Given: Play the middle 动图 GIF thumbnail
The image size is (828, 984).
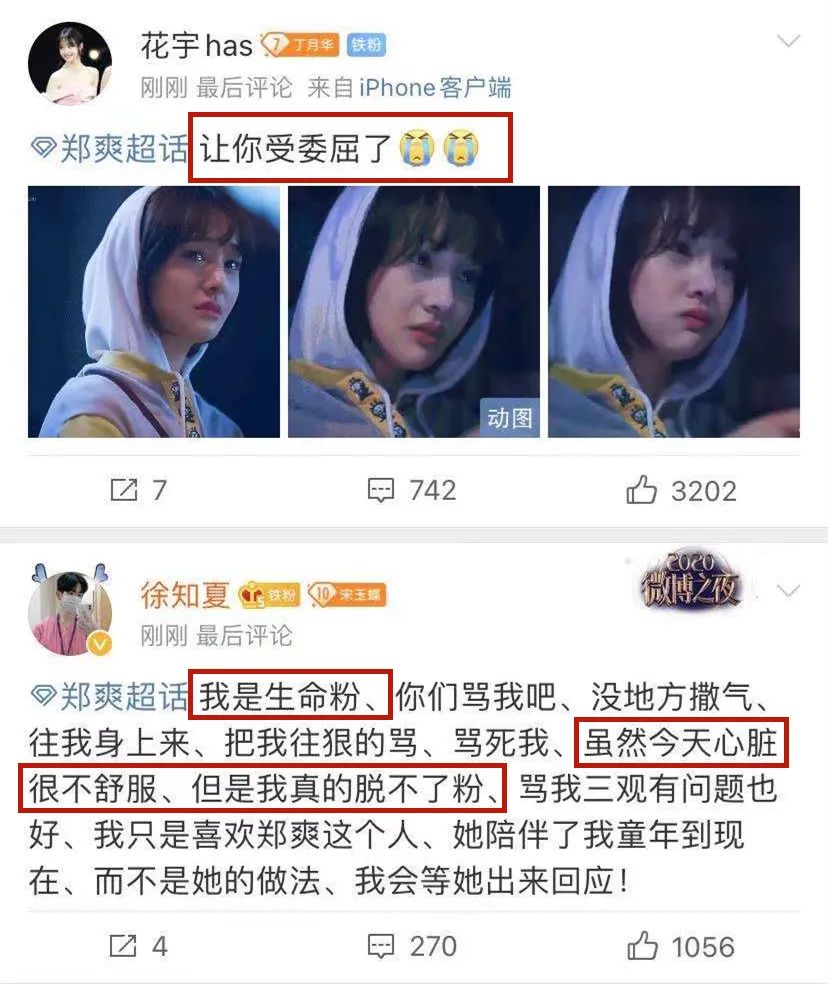Looking at the screenshot, I should pyautogui.click(x=414, y=312).
